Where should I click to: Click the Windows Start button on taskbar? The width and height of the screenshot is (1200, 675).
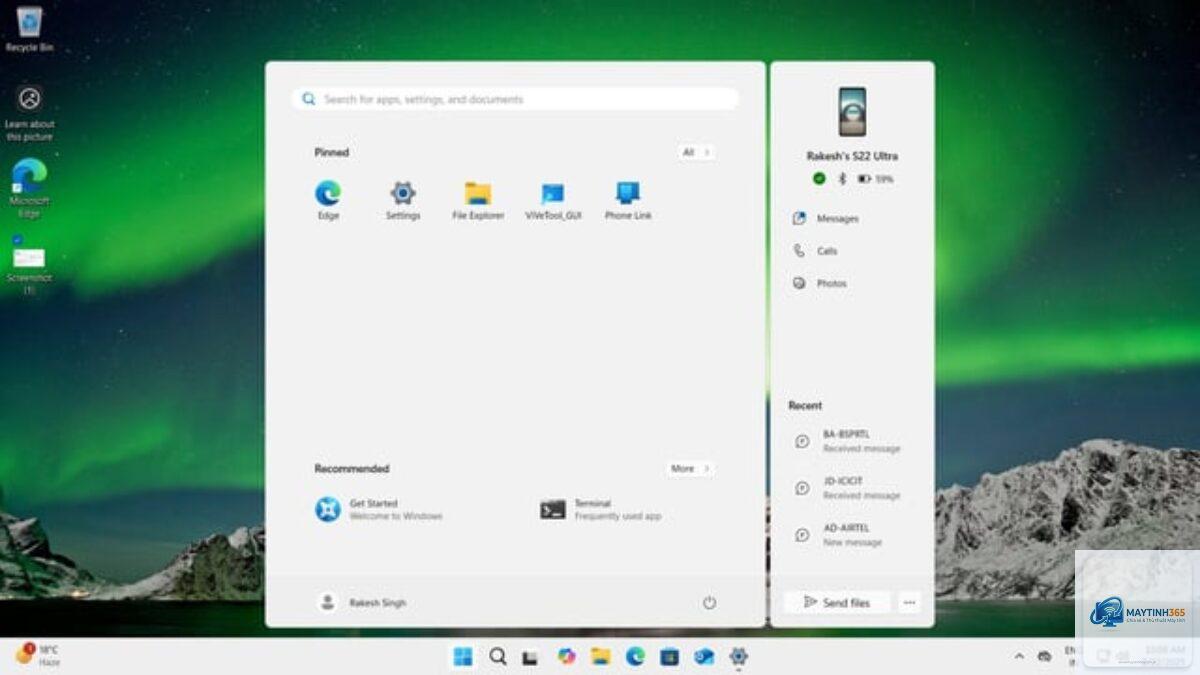[463, 656]
